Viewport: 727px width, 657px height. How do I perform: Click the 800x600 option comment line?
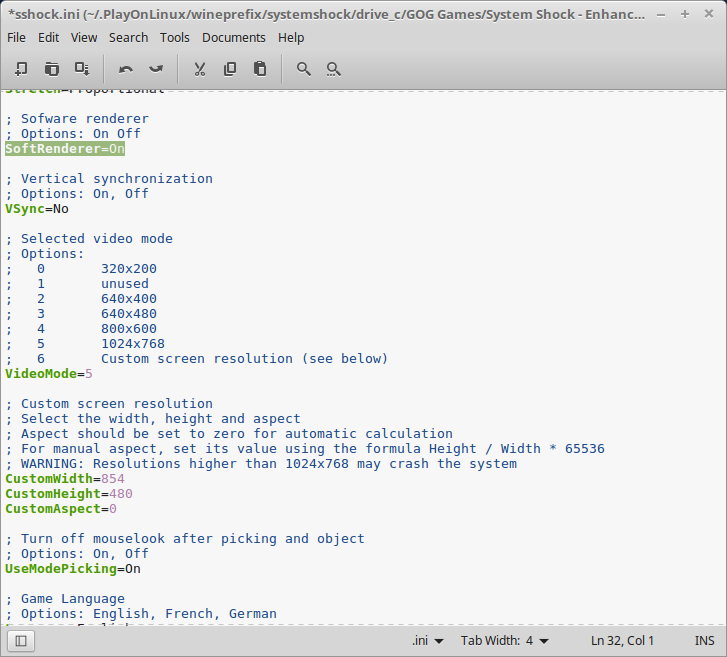point(81,329)
